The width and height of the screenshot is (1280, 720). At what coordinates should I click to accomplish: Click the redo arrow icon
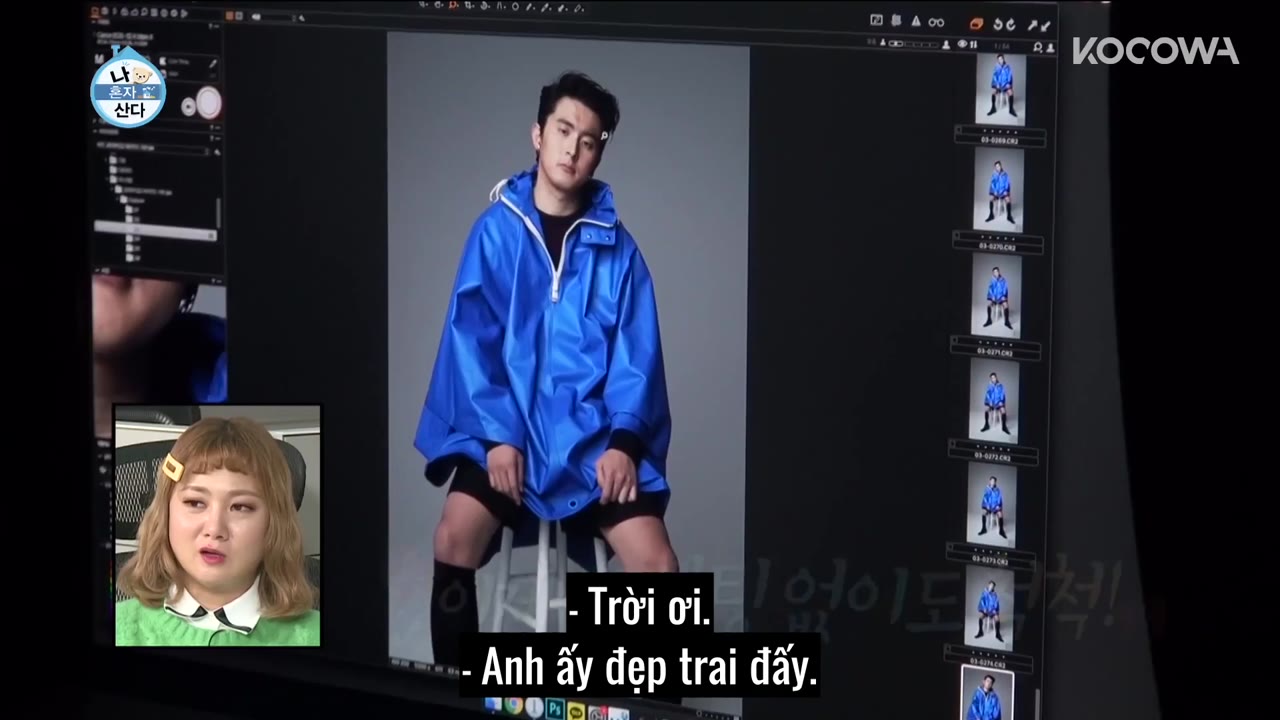click(1011, 25)
